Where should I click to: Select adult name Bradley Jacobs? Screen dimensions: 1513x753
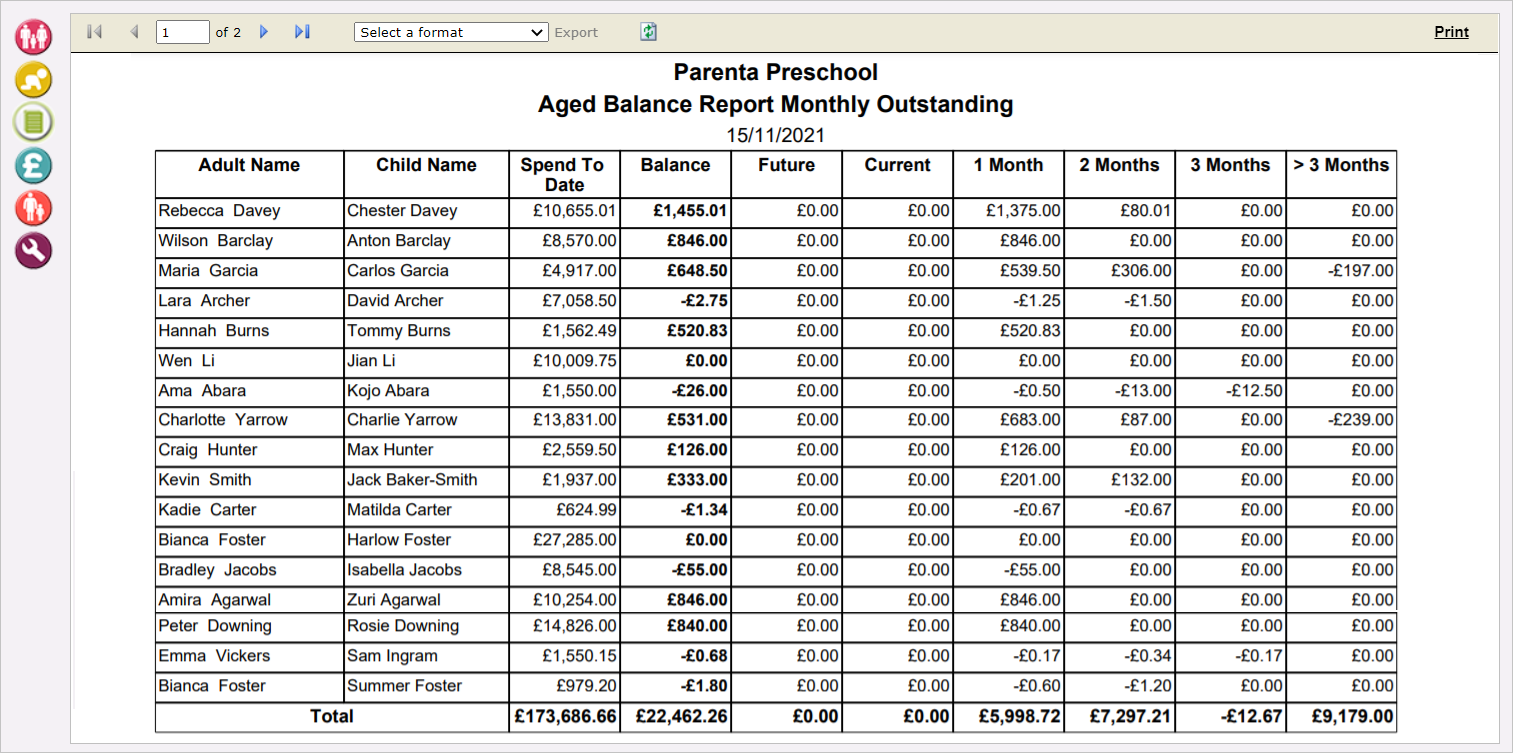tap(217, 570)
